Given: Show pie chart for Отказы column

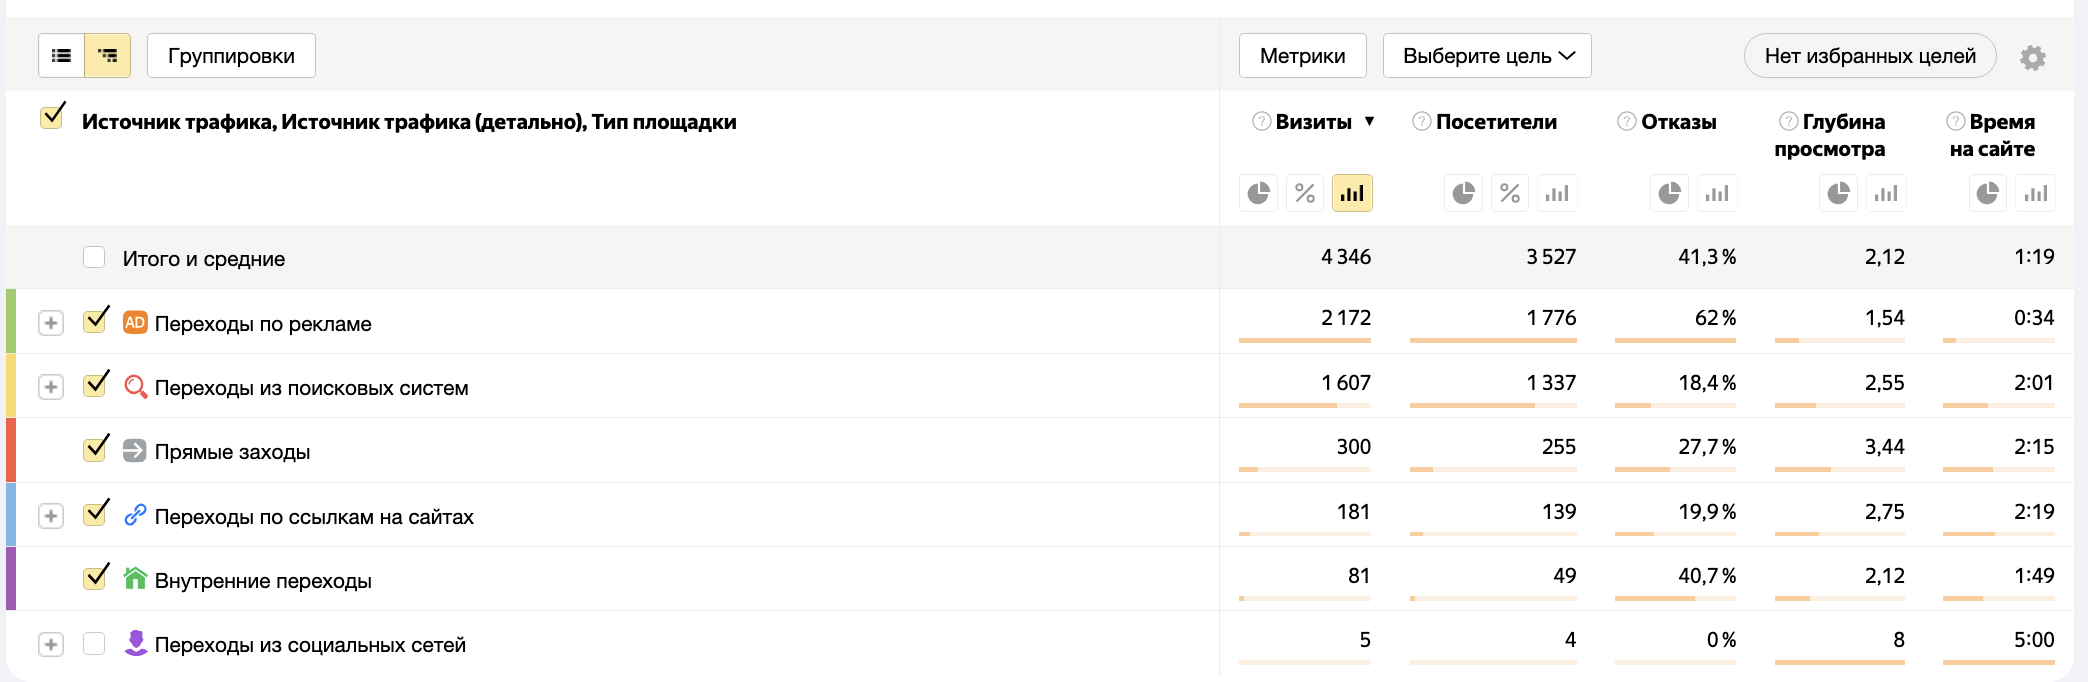Looking at the screenshot, I should [x=1669, y=193].
